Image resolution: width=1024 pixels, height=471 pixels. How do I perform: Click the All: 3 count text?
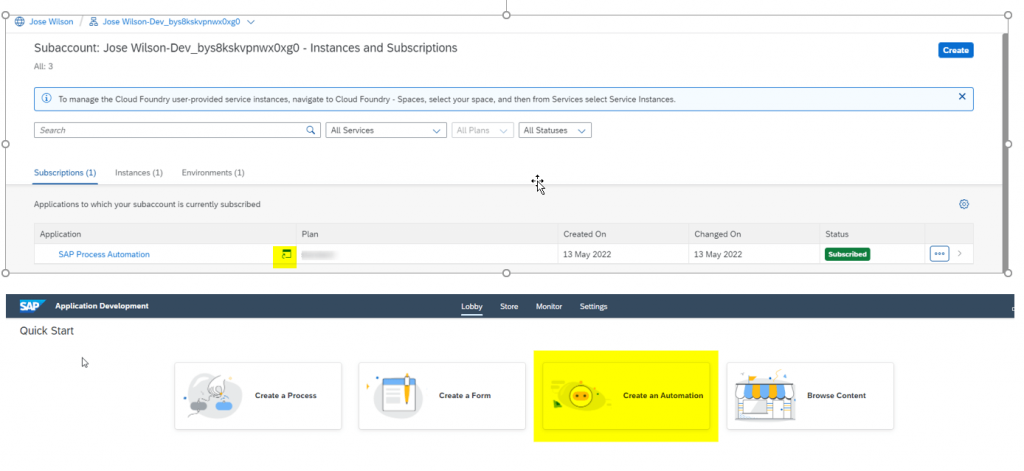(x=42, y=67)
